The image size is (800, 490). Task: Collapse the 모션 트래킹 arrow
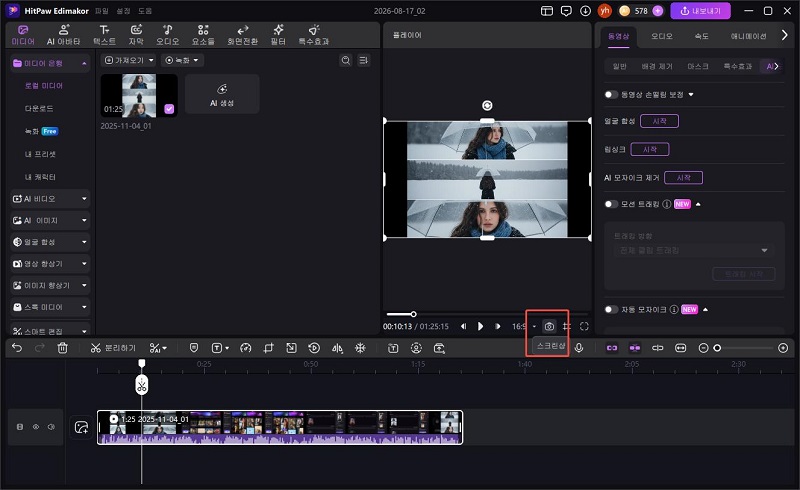[698, 204]
